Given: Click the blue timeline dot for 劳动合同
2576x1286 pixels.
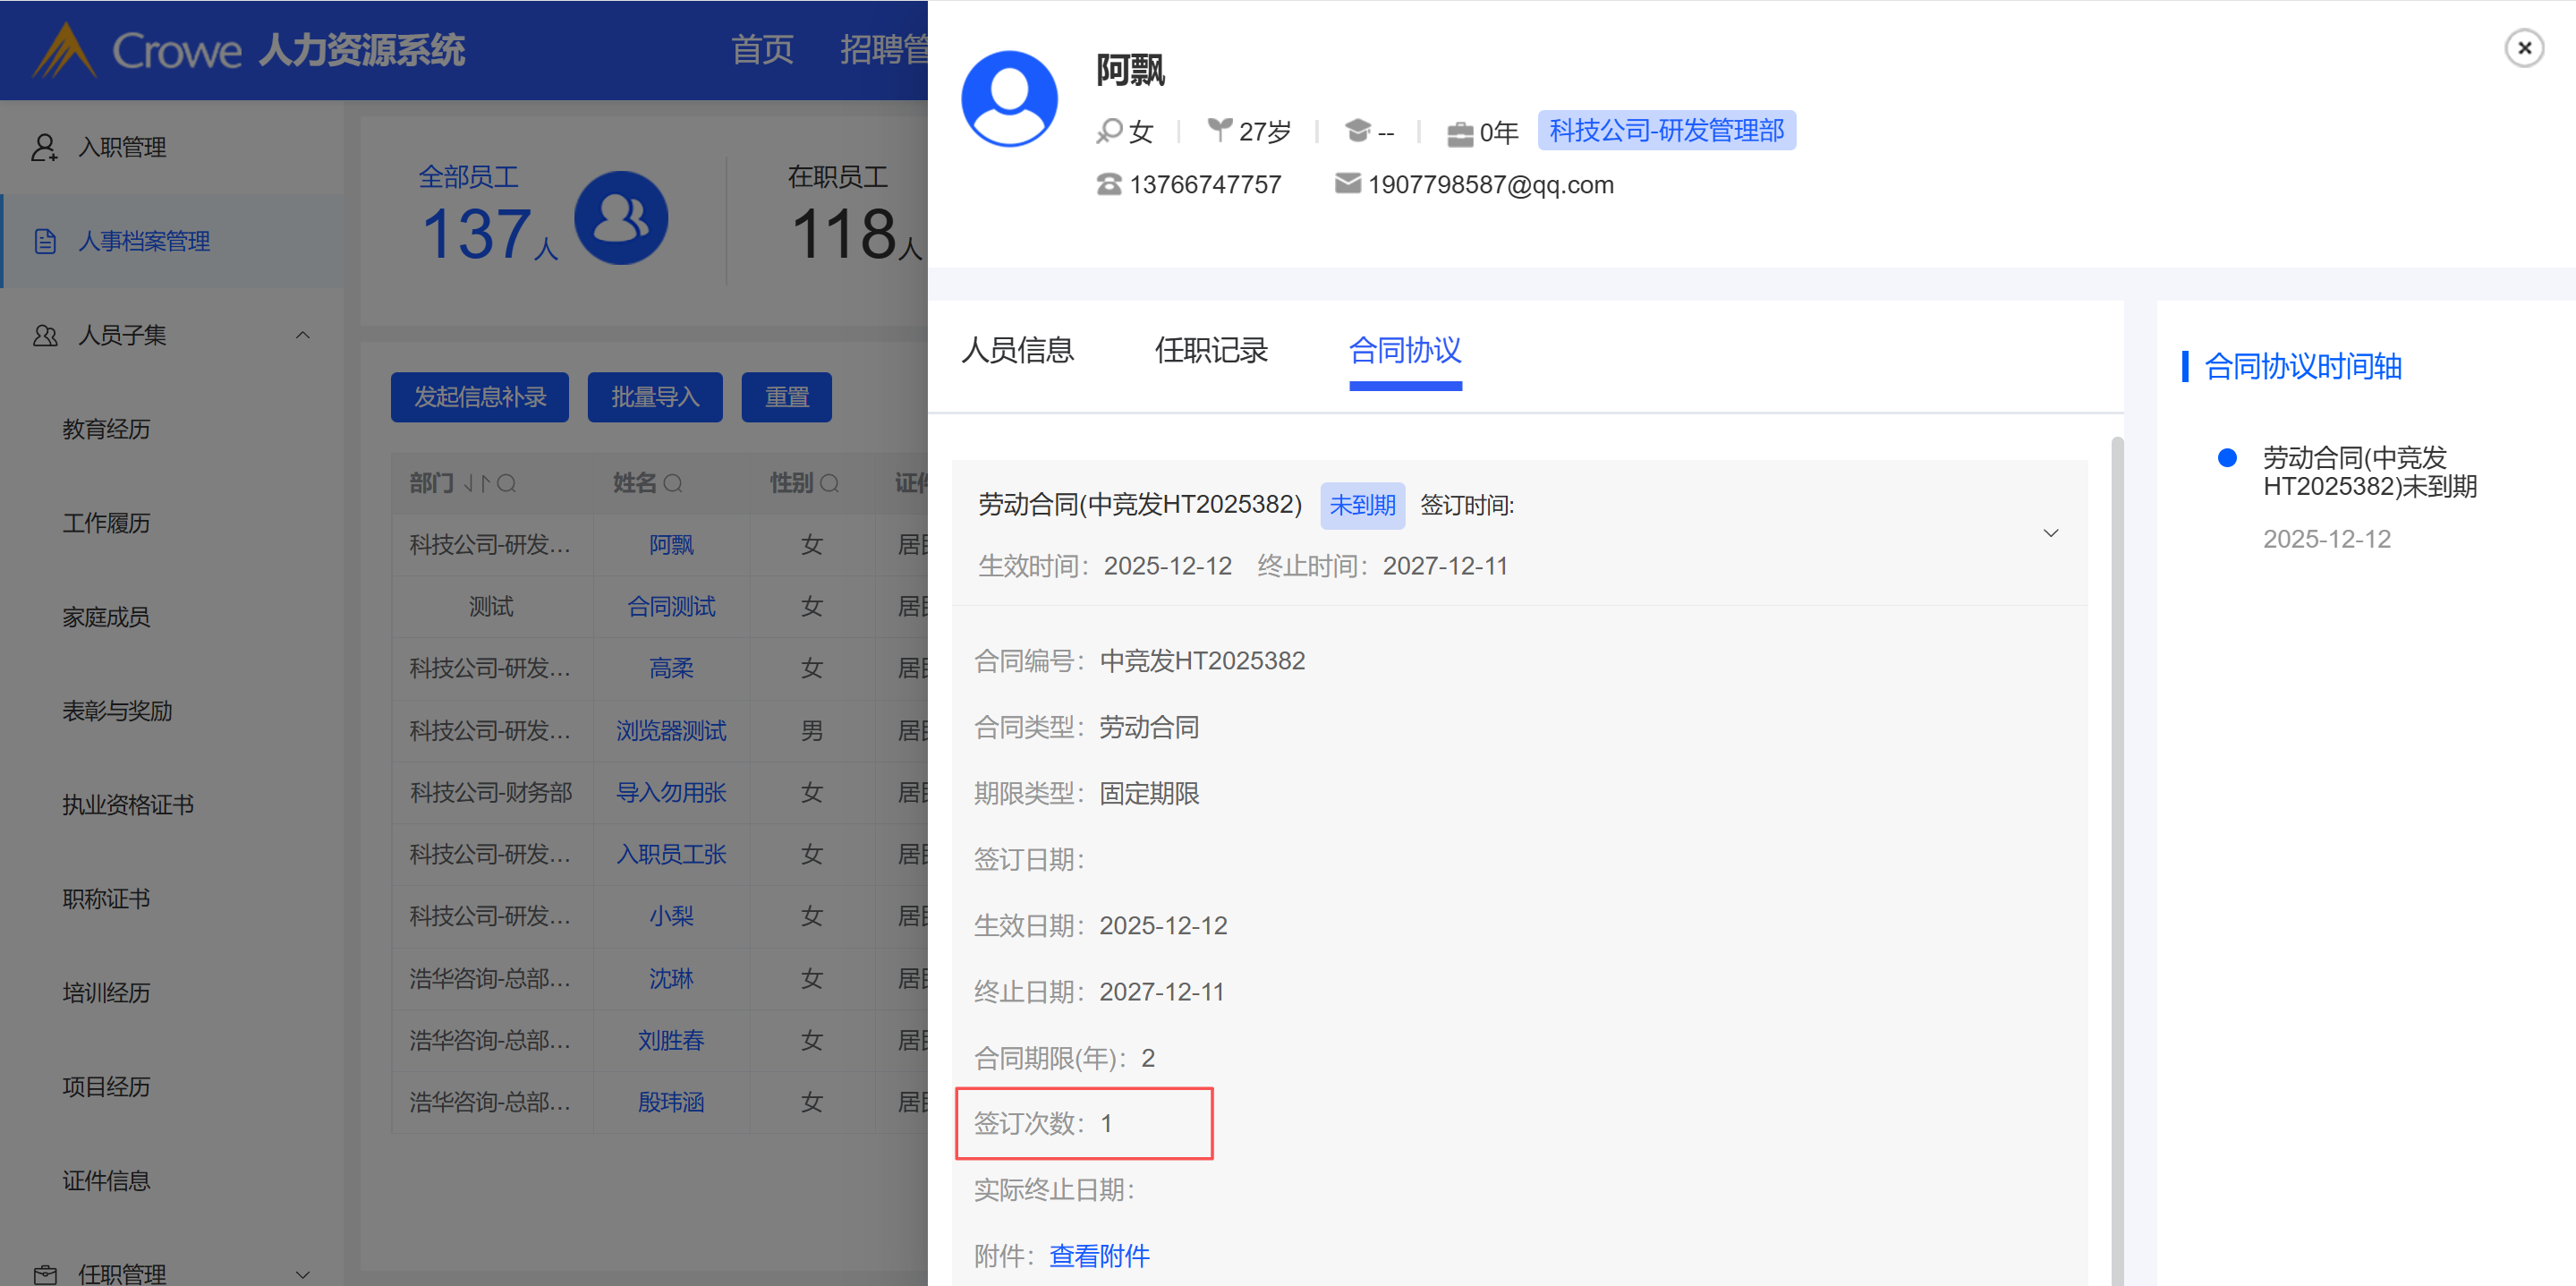Looking at the screenshot, I should coord(2226,458).
